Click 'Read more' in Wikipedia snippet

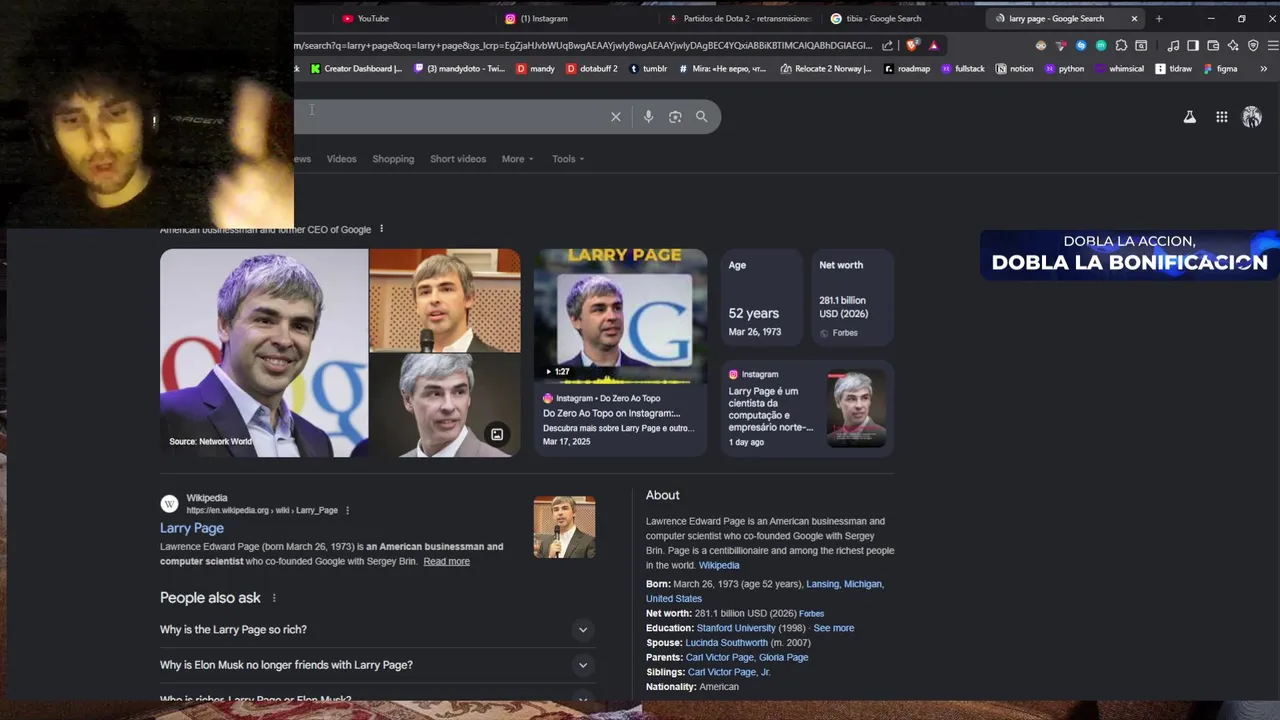click(446, 561)
